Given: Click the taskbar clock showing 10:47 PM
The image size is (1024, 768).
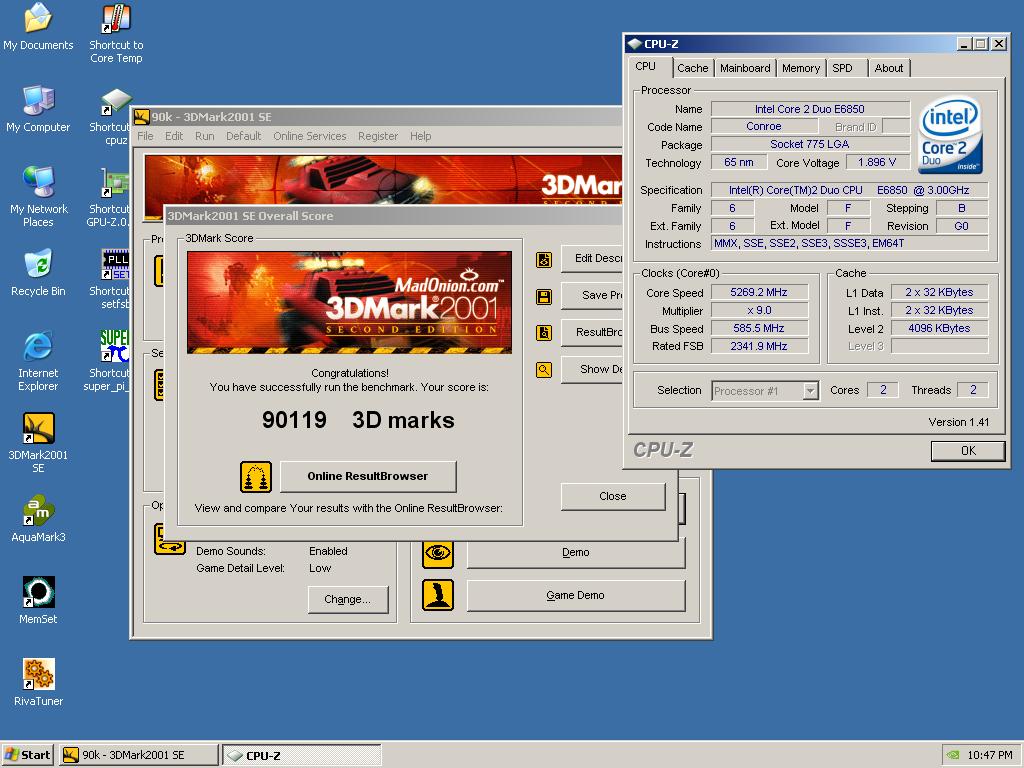Looking at the screenshot, I should (x=990, y=755).
